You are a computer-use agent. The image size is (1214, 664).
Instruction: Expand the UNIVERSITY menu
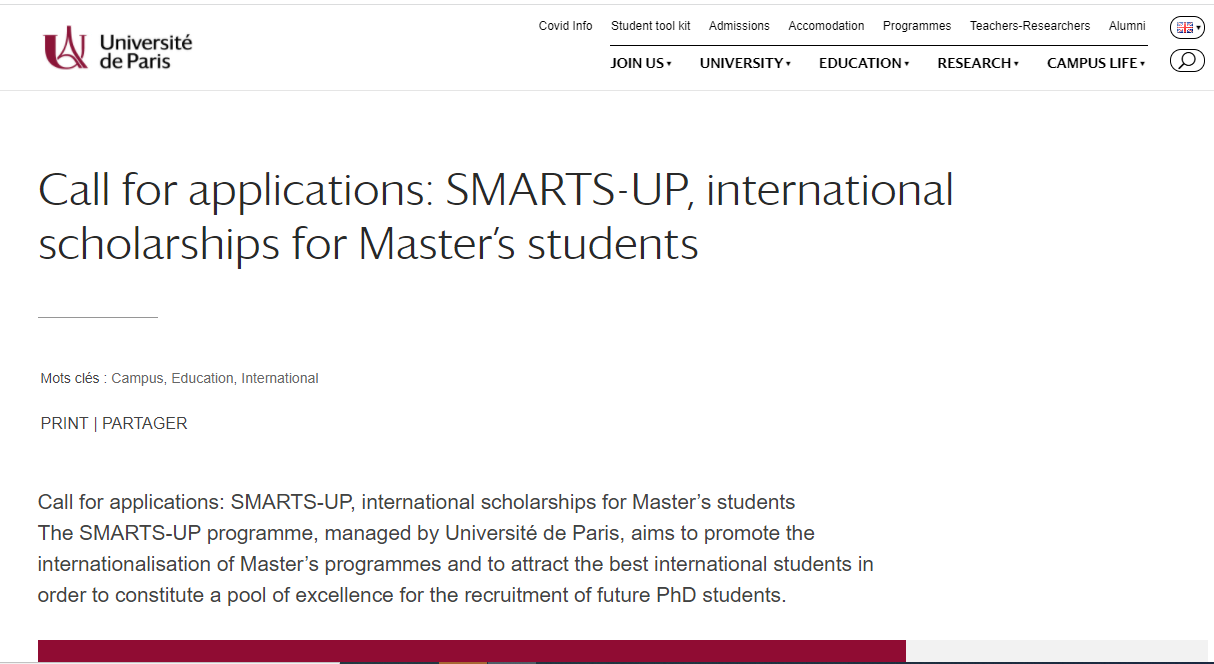point(745,63)
